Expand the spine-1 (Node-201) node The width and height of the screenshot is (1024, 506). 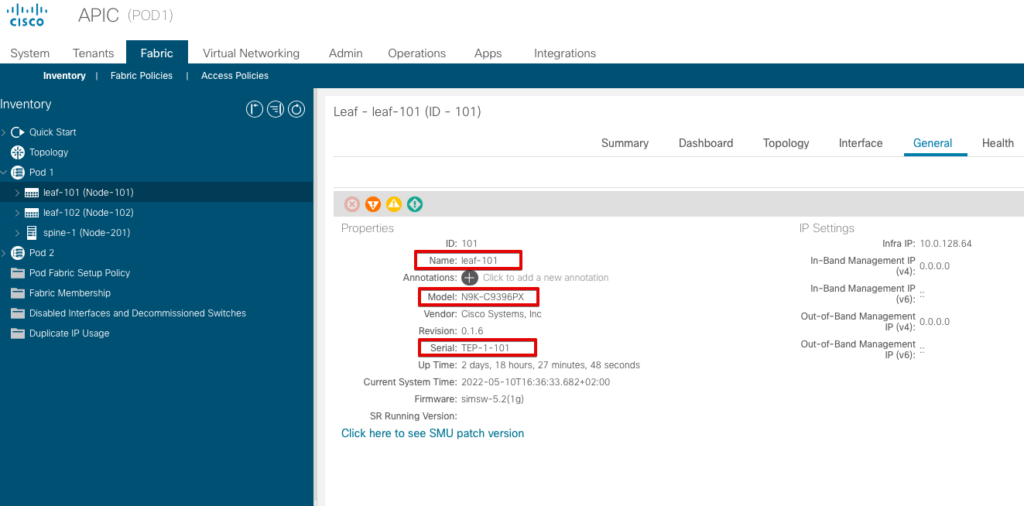pos(18,233)
